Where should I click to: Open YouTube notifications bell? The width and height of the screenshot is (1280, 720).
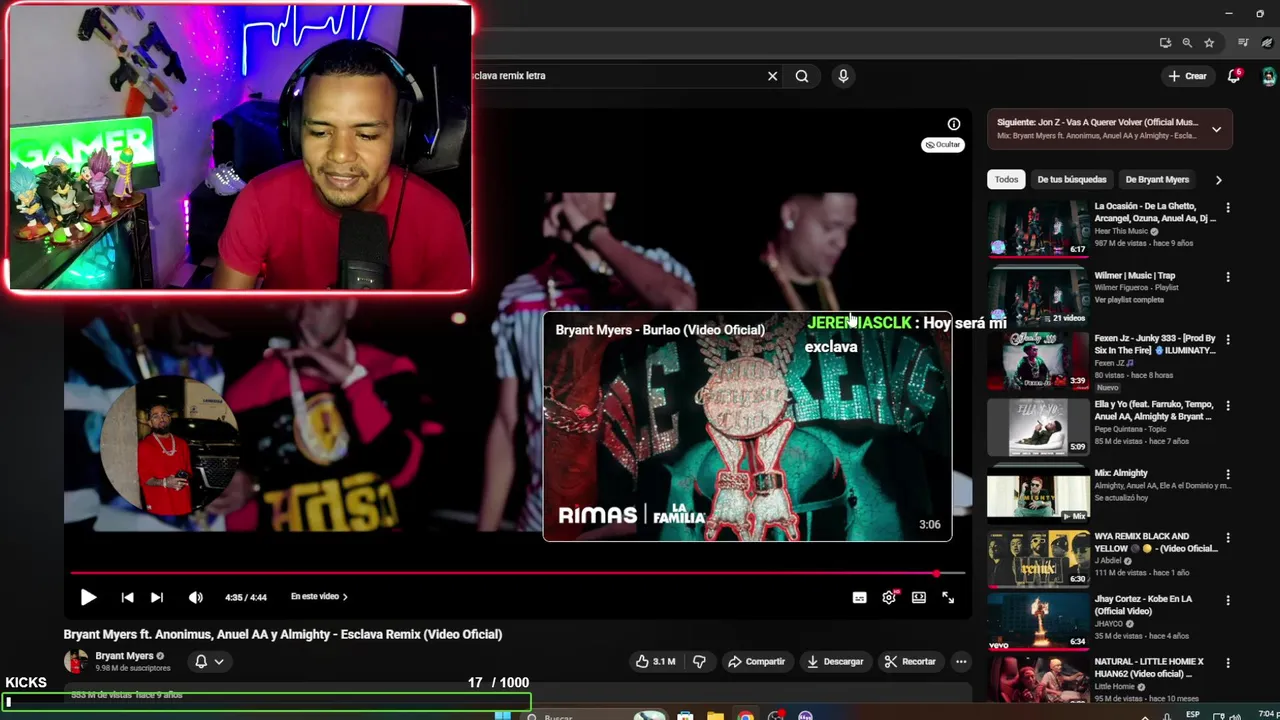[1235, 76]
